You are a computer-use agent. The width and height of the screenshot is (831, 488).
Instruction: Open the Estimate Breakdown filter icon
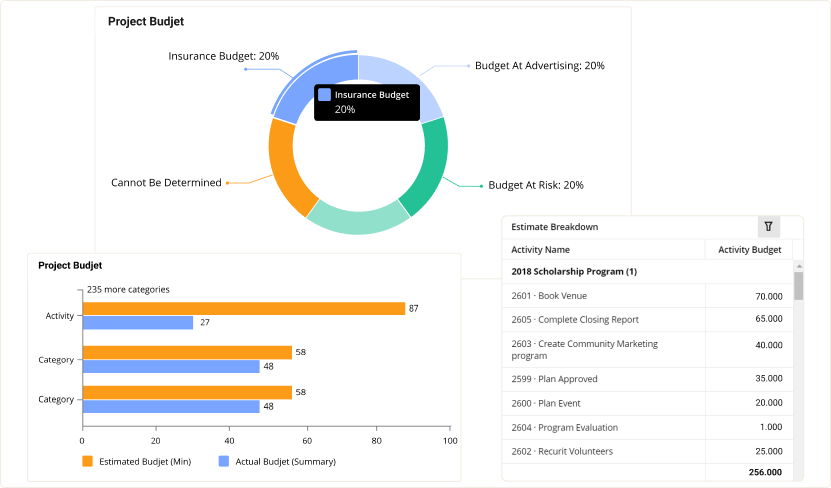point(768,227)
